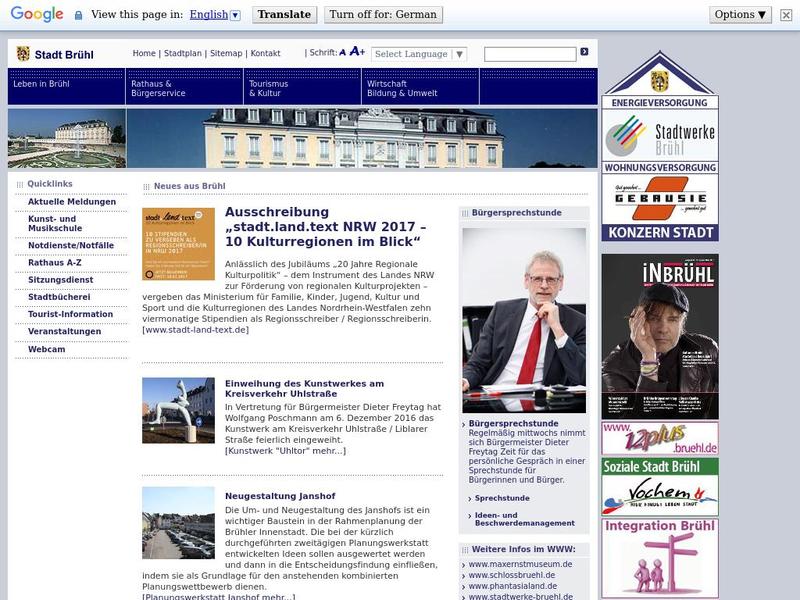The width and height of the screenshot is (800, 600).
Task: Open Kunst- und Musikschule quicklink
Action: tap(55, 223)
